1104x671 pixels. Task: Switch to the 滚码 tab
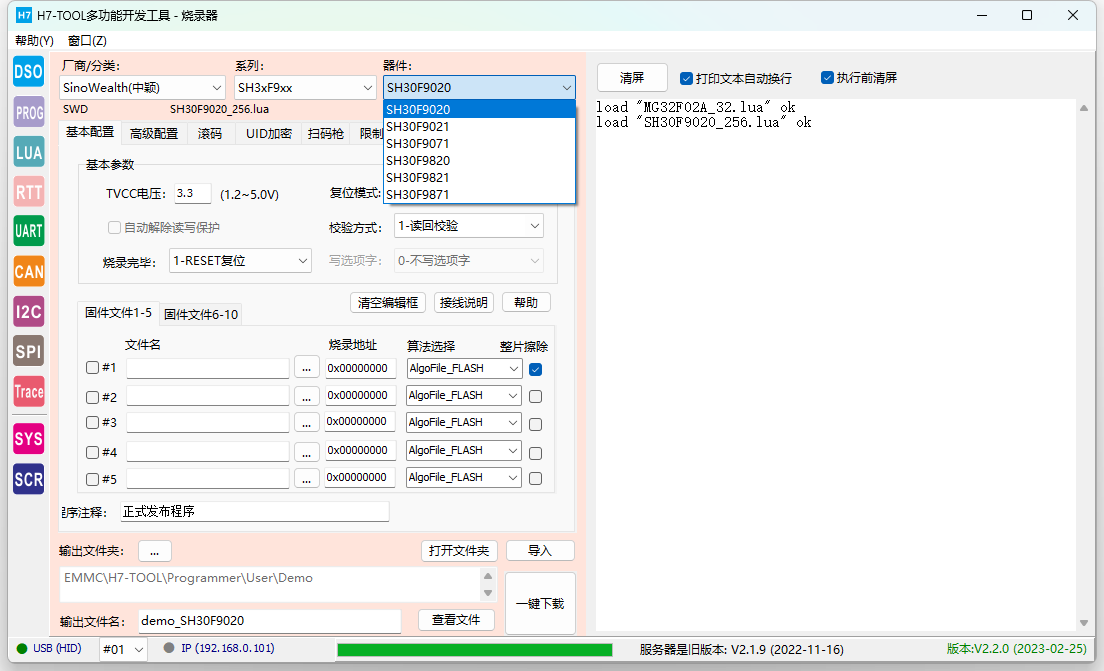coord(210,134)
